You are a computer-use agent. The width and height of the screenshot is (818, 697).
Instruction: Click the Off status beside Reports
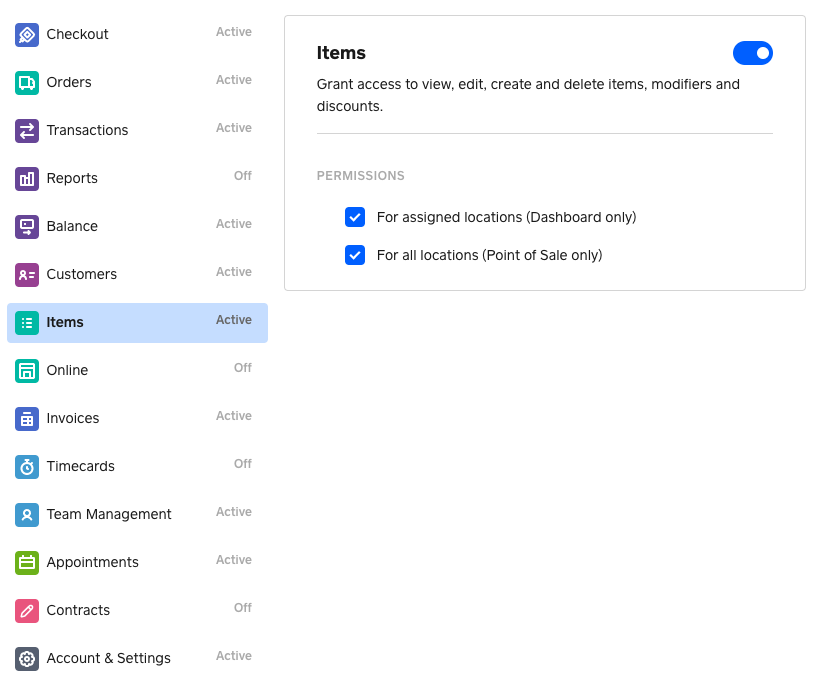[x=242, y=176]
